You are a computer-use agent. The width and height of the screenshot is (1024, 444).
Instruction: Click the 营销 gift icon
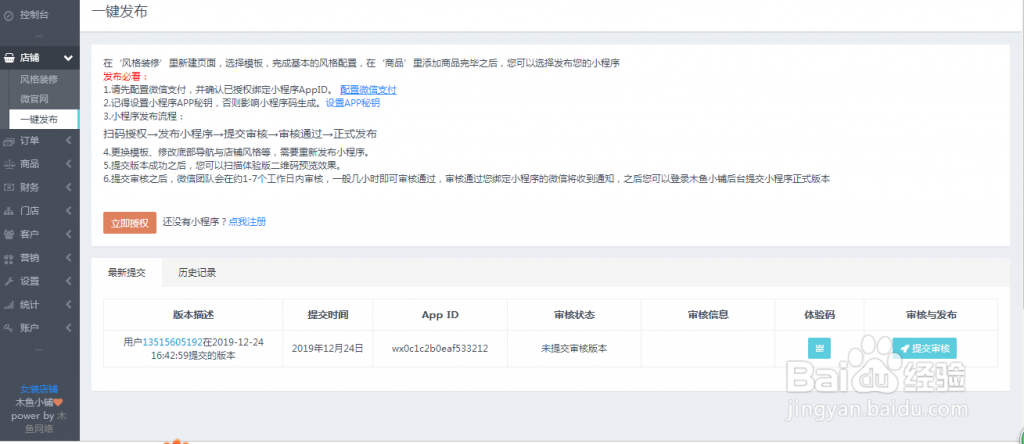pyautogui.click(x=9, y=258)
